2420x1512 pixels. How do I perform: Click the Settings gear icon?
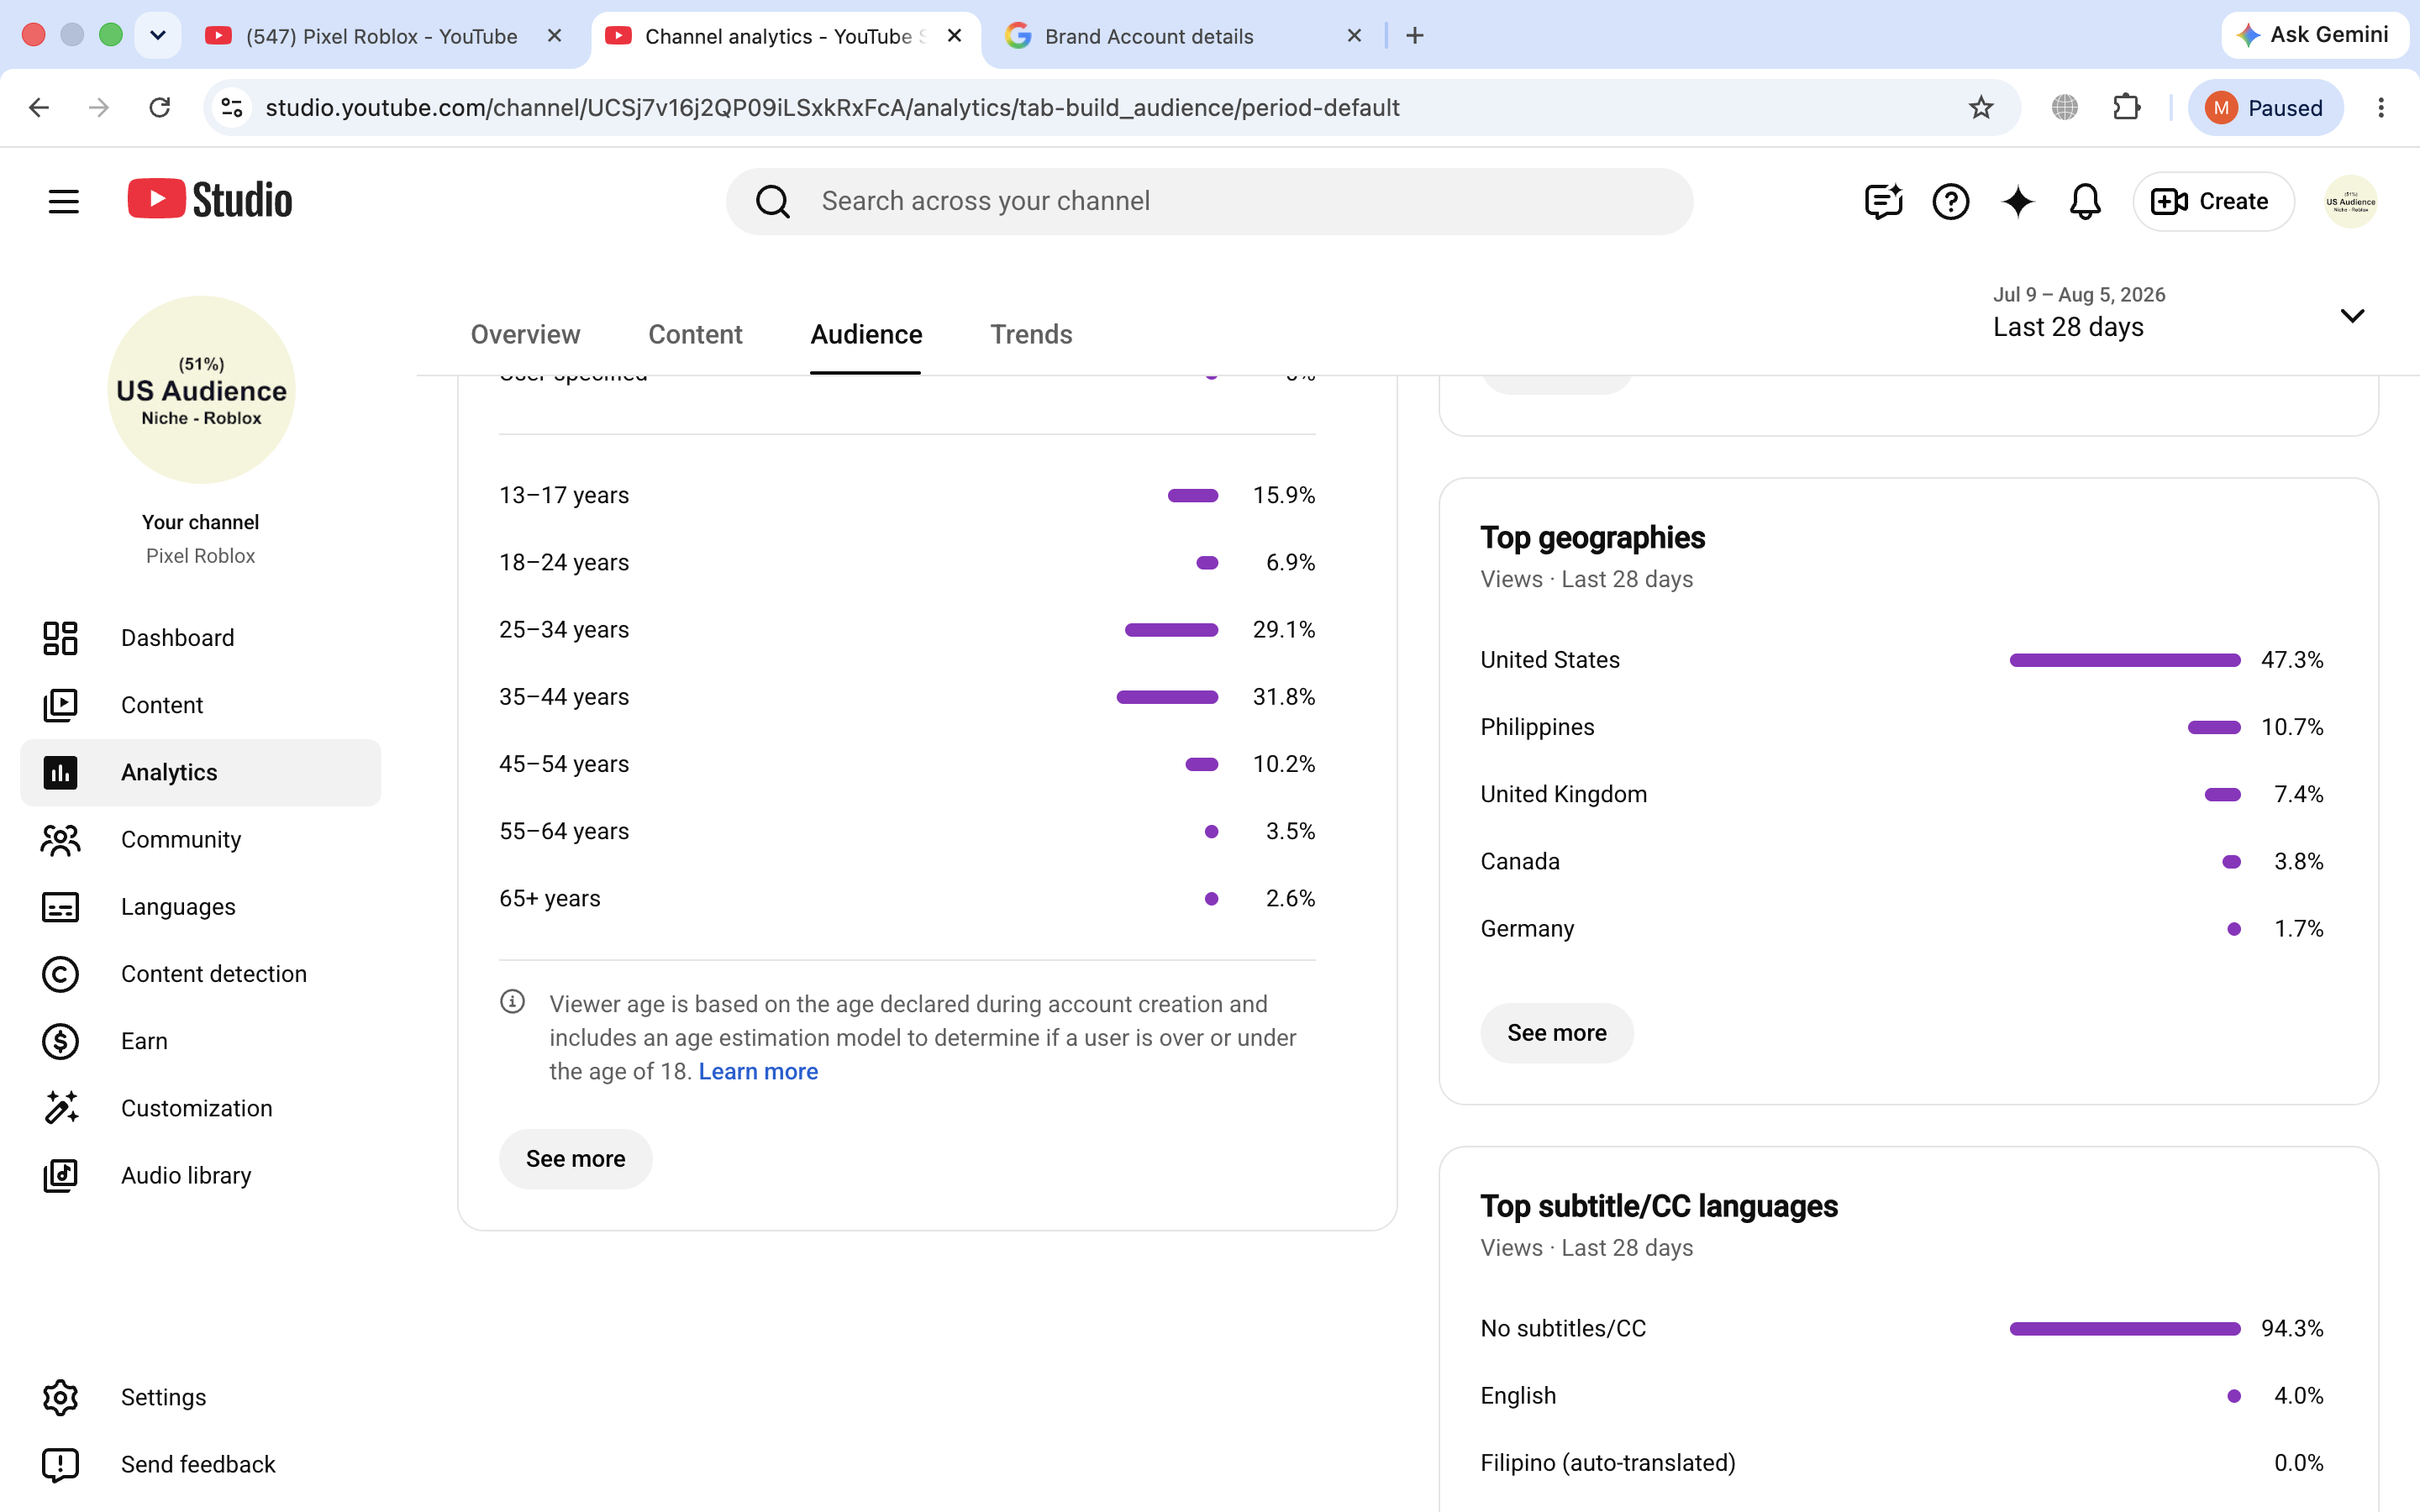[x=60, y=1397]
